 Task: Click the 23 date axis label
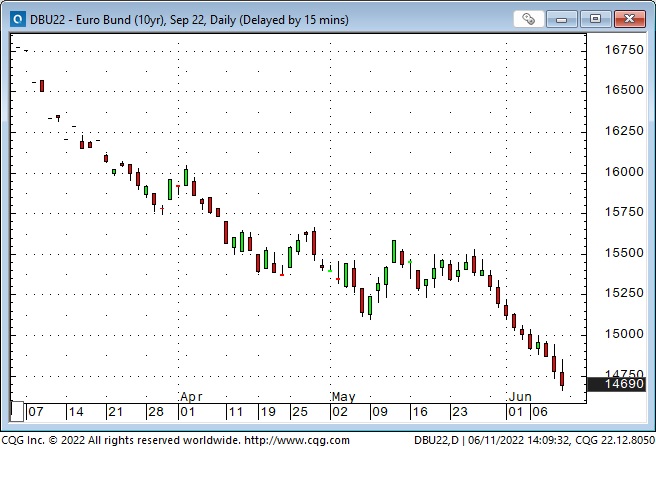pyautogui.click(x=460, y=412)
